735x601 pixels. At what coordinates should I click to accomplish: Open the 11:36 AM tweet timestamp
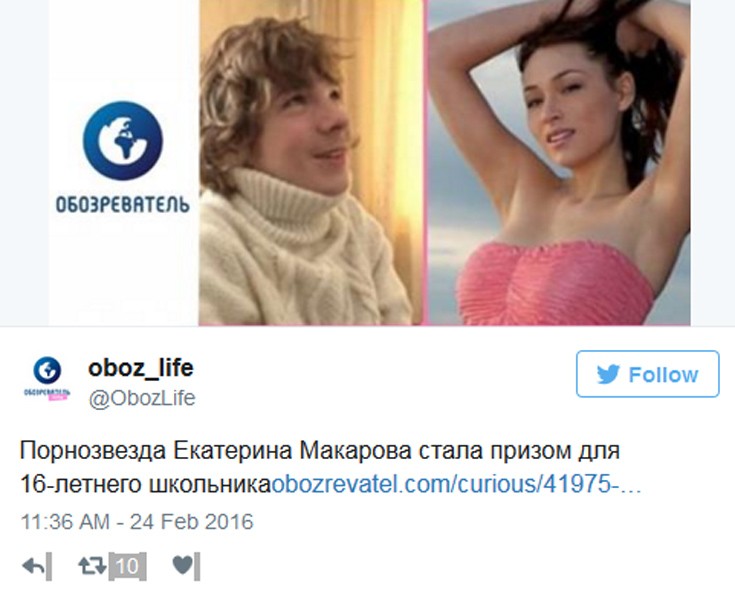click(x=65, y=522)
